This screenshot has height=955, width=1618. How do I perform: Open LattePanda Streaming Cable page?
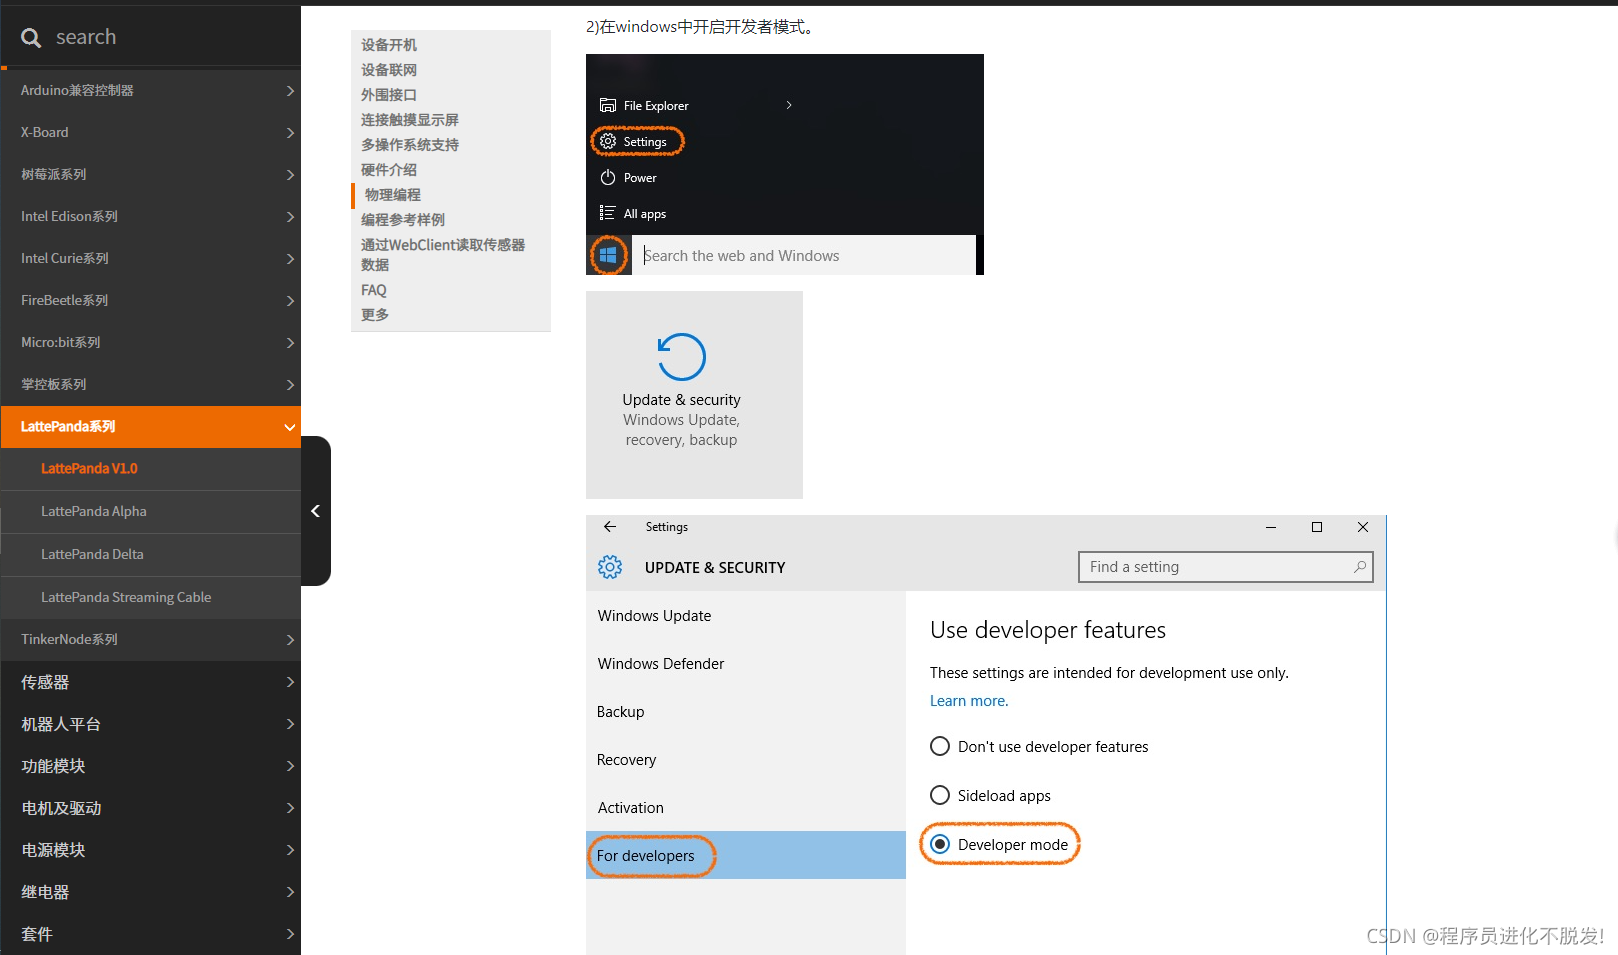click(150, 597)
